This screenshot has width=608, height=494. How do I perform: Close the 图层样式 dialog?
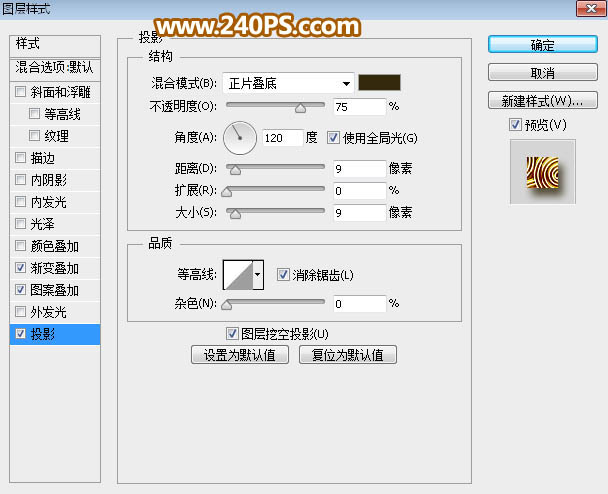(591, 8)
